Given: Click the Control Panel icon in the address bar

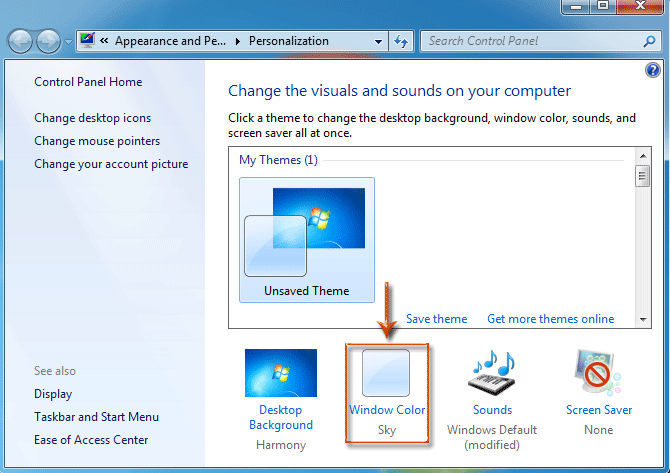Looking at the screenshot, I should point(87,41).
